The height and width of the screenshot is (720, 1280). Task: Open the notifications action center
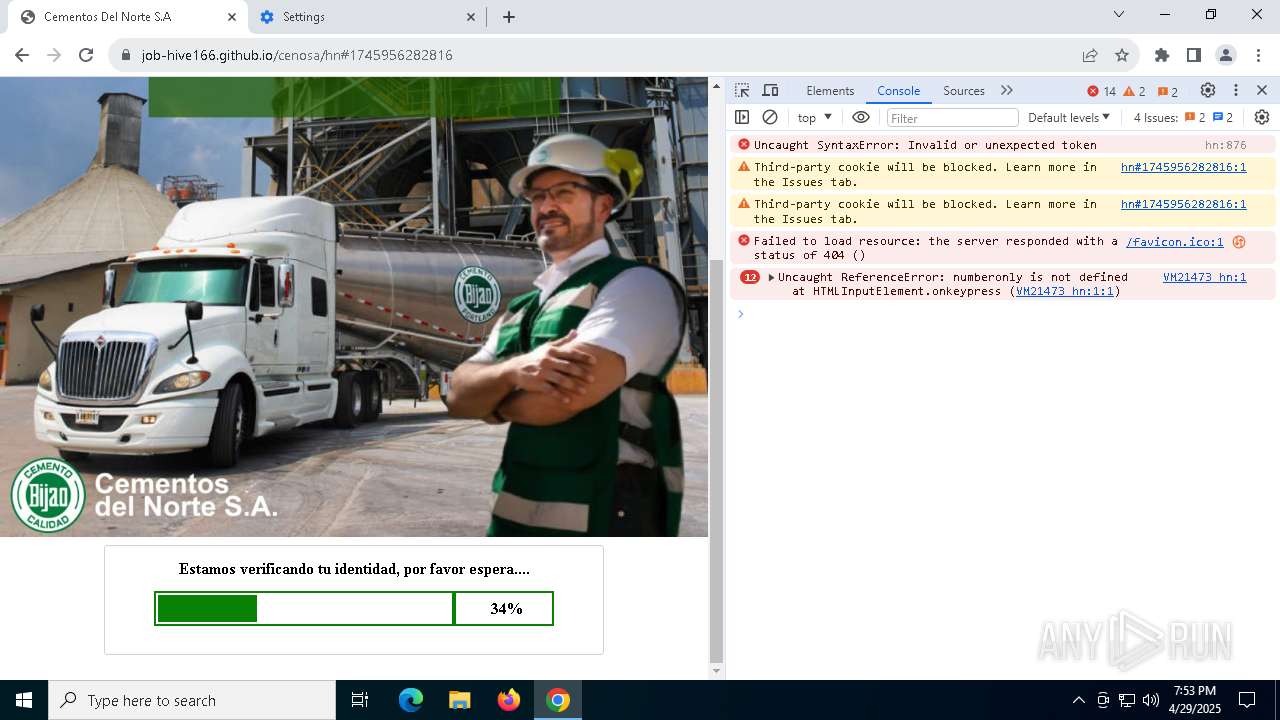tap(1247, 700)
